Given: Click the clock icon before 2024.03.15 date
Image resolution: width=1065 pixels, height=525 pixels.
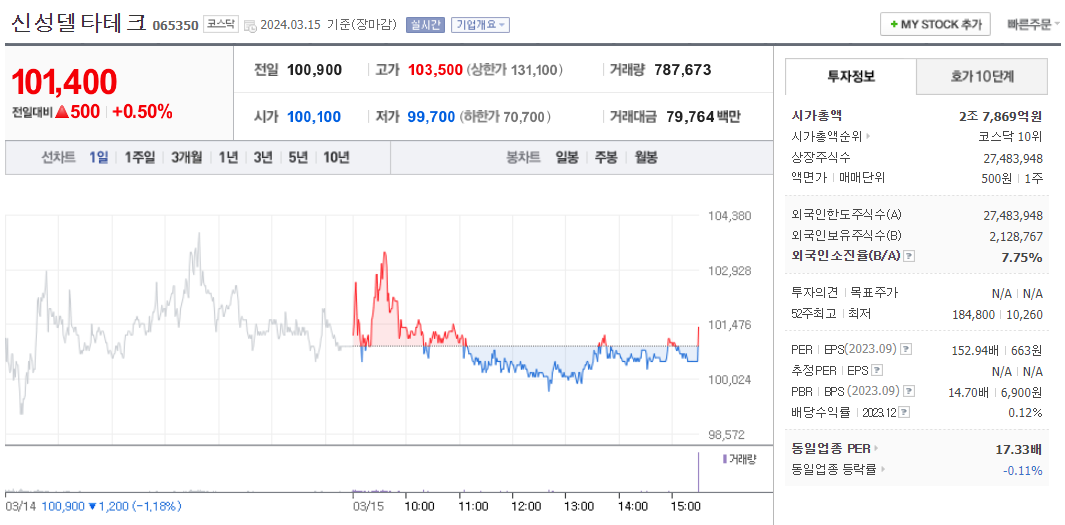Looking at the screenshot, I should (x=250, y=26).
